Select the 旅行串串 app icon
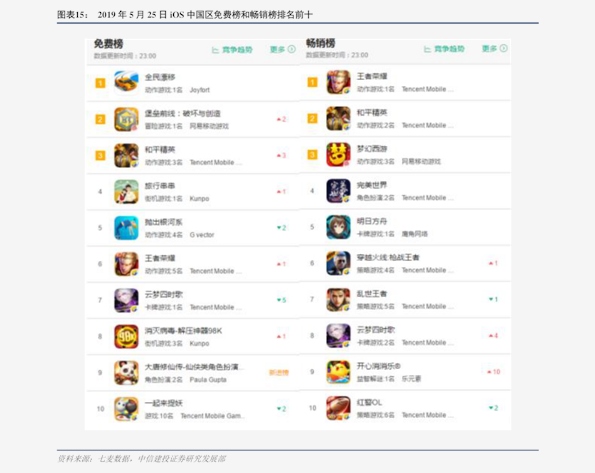Screen dimensions: 595x473 click(126, 192)
